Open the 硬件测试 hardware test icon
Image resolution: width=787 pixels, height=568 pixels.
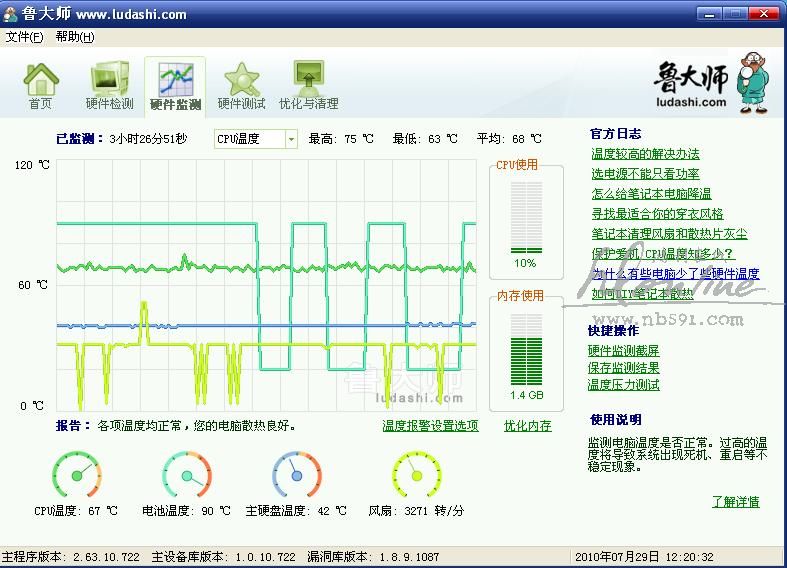tap(241, 80)
